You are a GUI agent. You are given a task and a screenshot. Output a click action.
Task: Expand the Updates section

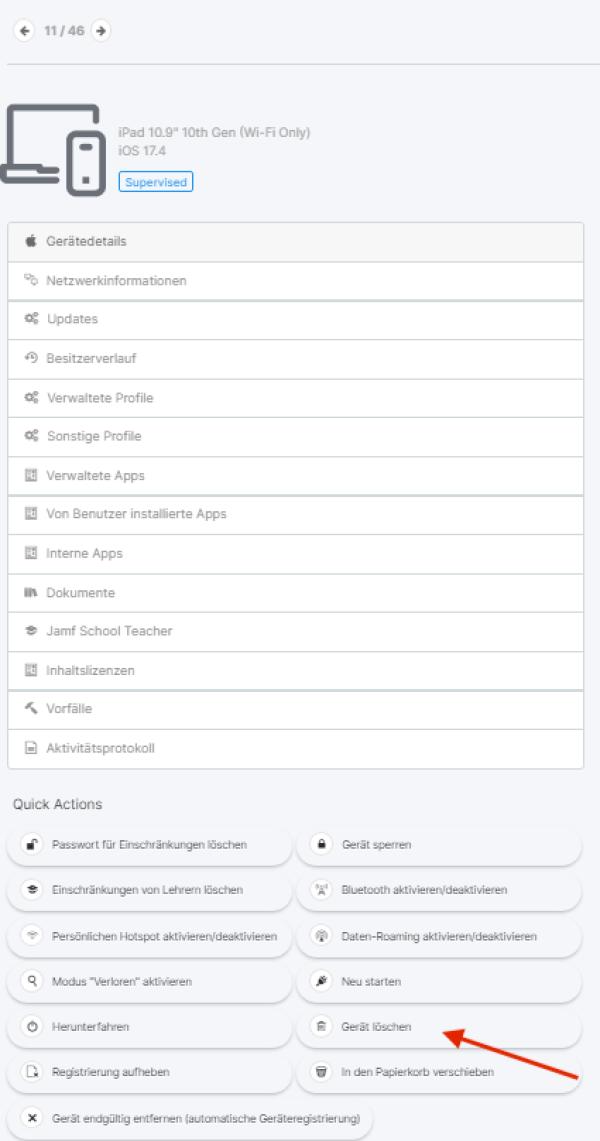[295, 320]
